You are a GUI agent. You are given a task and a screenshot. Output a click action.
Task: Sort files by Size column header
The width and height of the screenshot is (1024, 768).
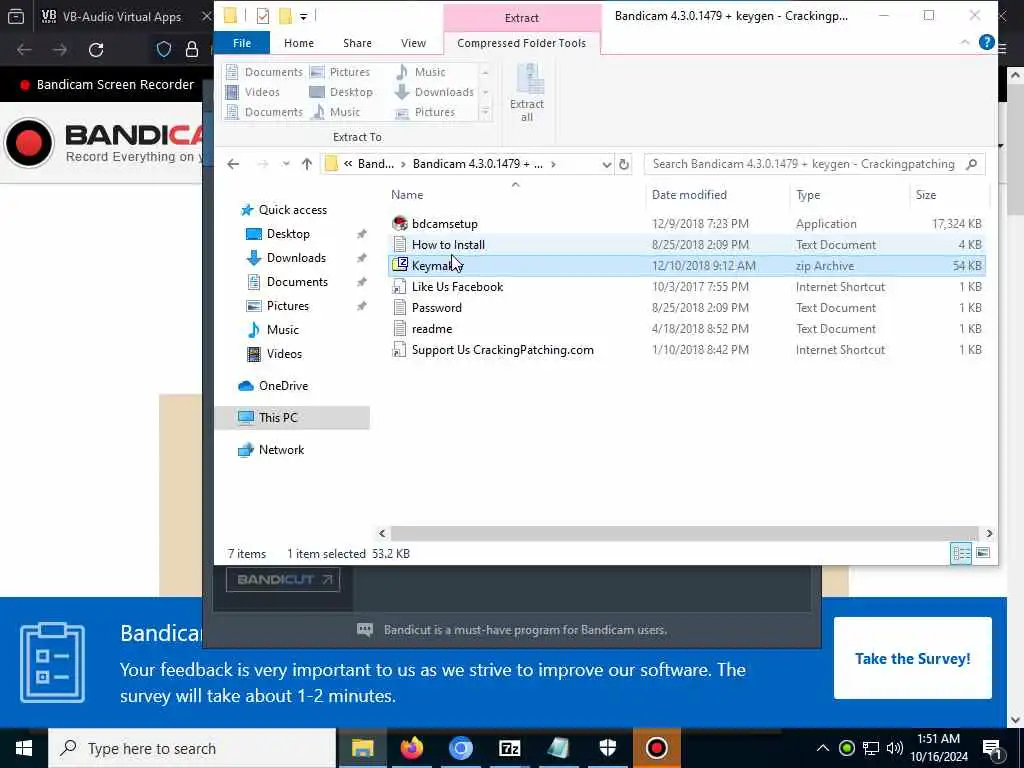[x=925, y=195]
